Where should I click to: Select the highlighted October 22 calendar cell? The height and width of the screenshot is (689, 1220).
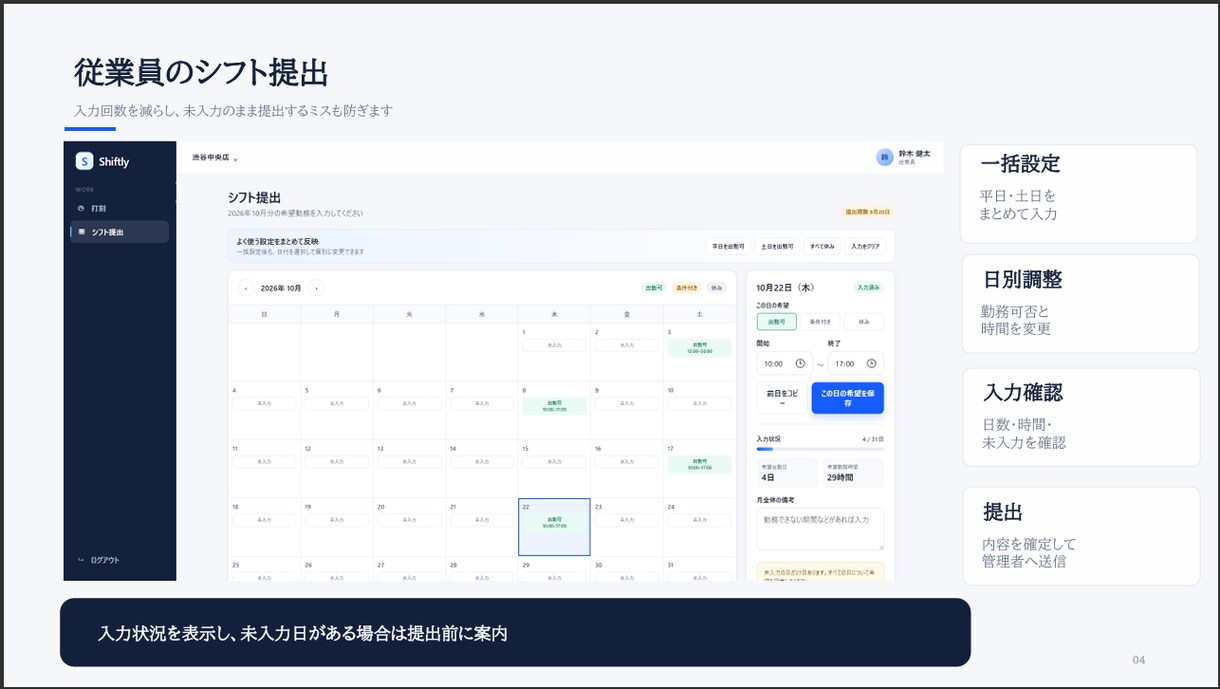554,527
